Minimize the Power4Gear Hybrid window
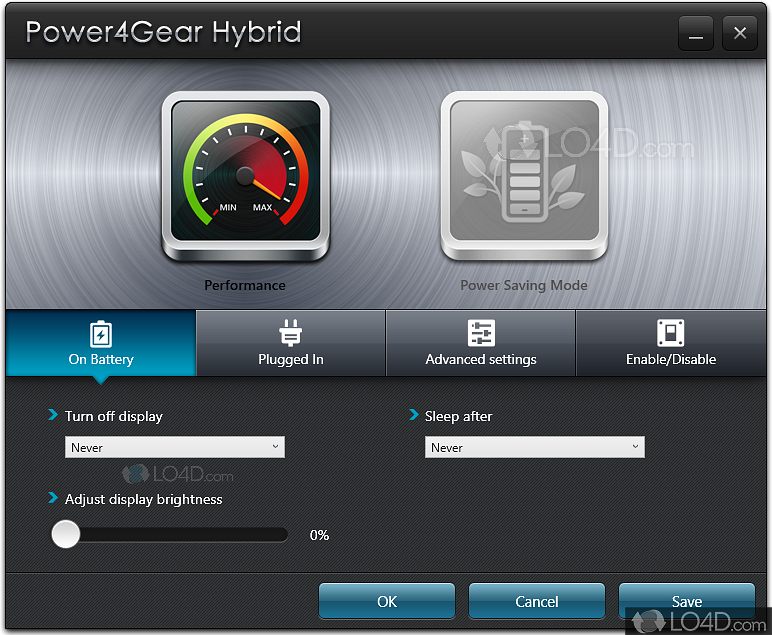Viewport: 772px width, 635px height. (696, 33)
